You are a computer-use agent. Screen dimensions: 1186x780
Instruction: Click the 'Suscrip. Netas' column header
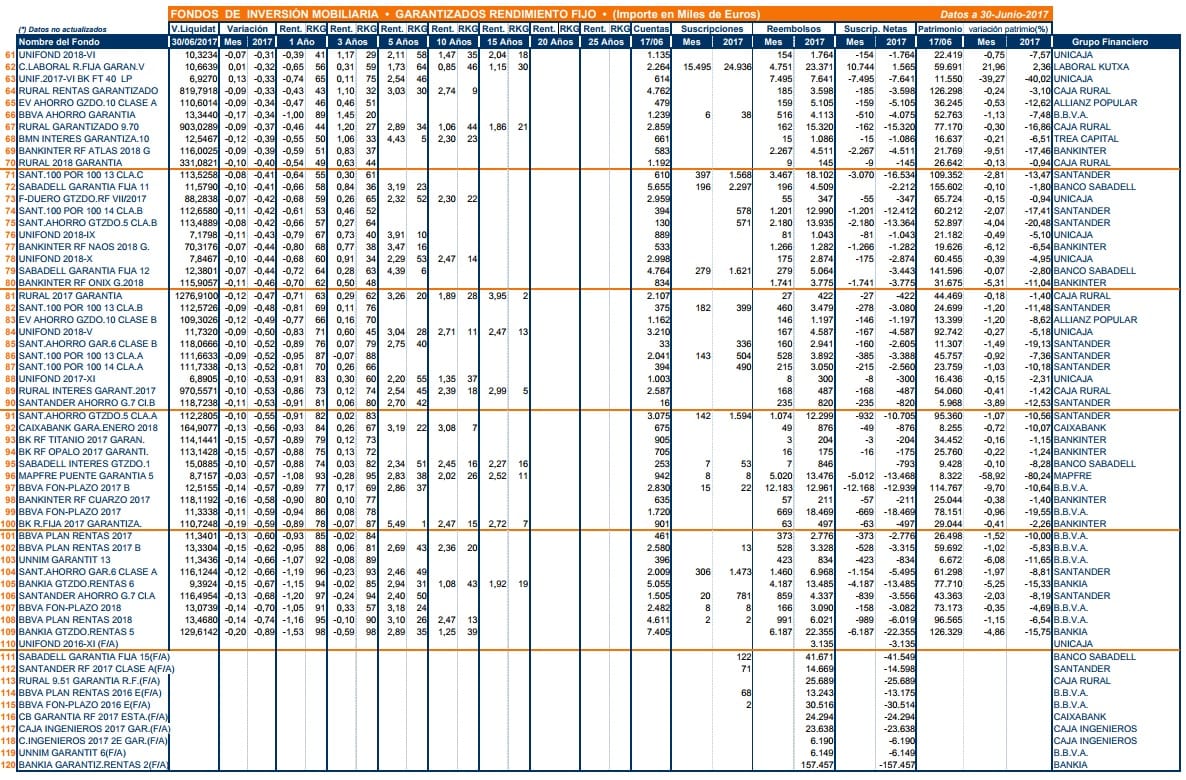(x=874, y=29)
